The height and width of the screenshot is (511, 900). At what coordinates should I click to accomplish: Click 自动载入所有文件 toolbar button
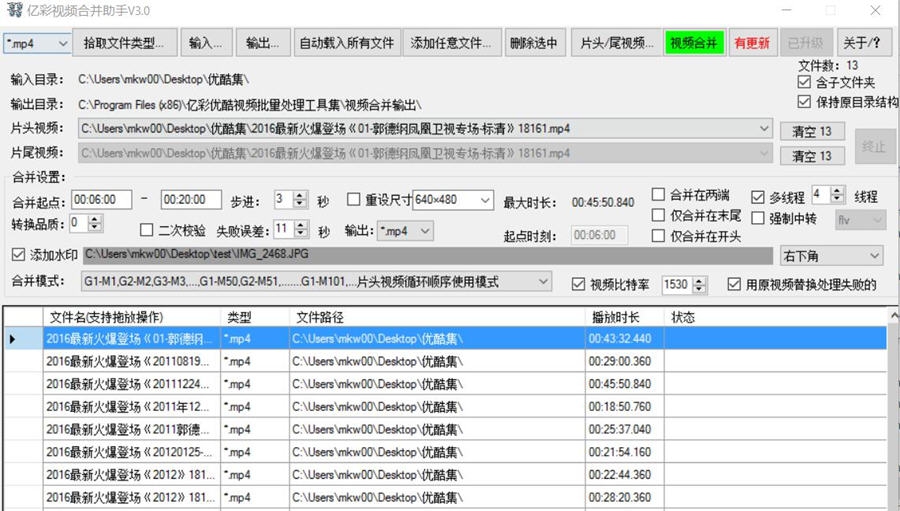pyautogui.click(x=347, y=43)
